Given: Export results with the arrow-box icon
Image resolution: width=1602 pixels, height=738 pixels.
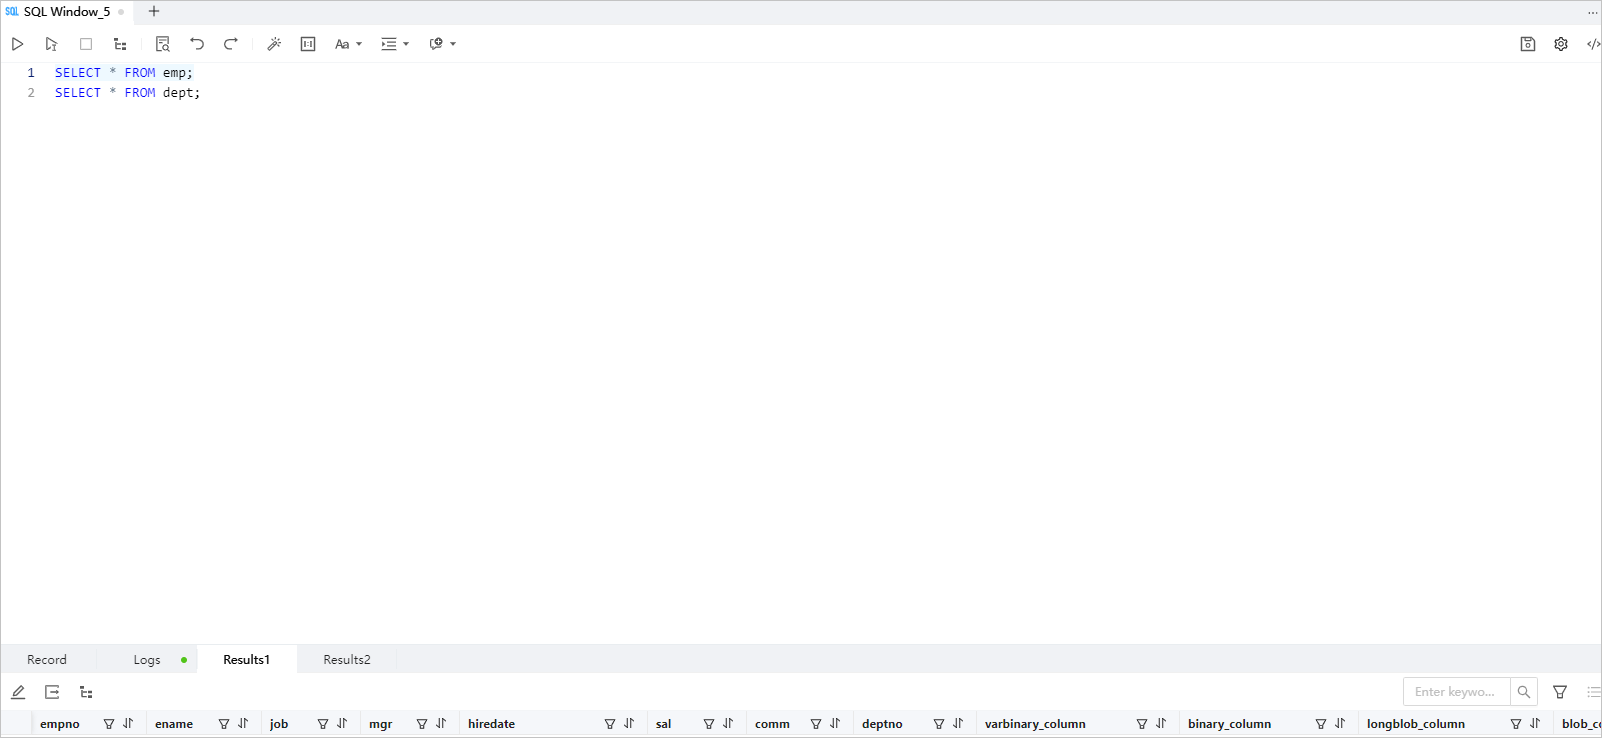Looking at the screenshot, I should click(x=52, y=692).
